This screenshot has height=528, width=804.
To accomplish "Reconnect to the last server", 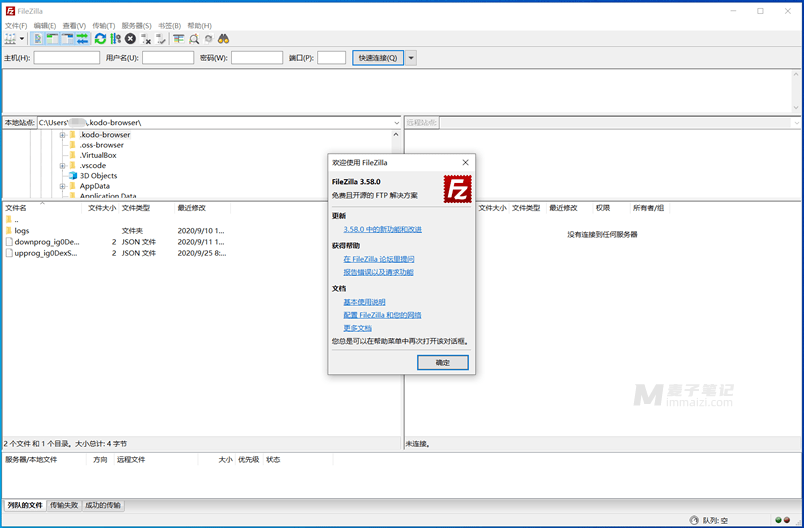I will (160, 39).
